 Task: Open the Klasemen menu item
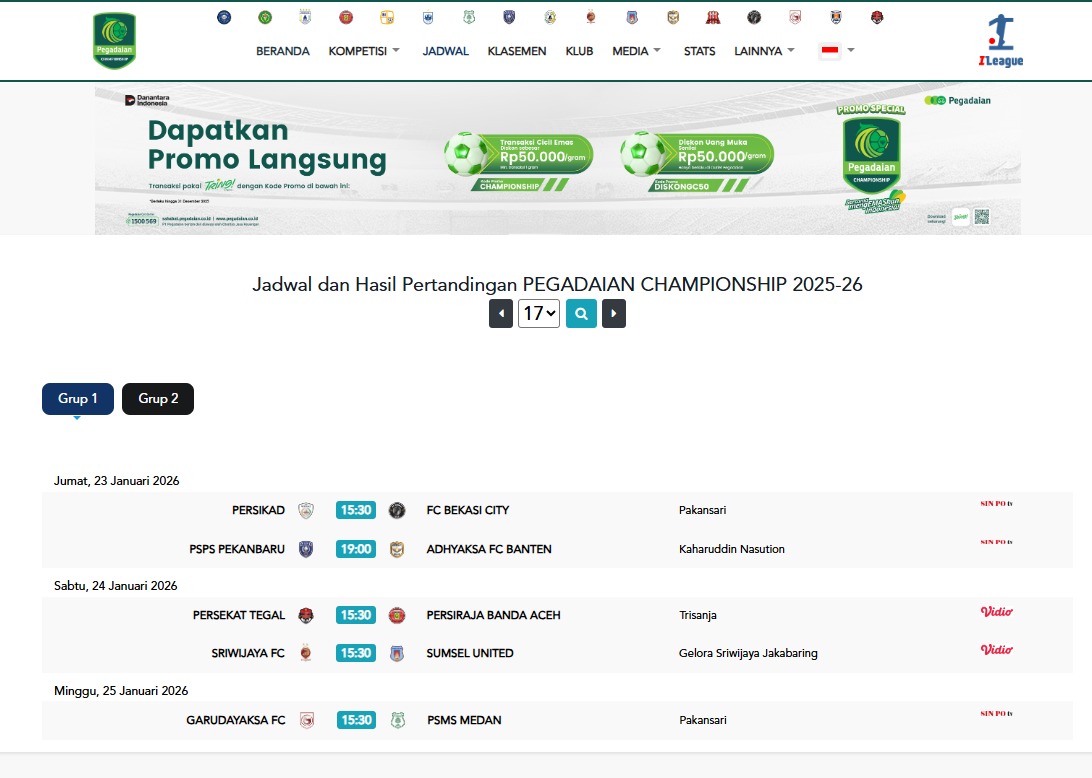click(x=516, y=51)
